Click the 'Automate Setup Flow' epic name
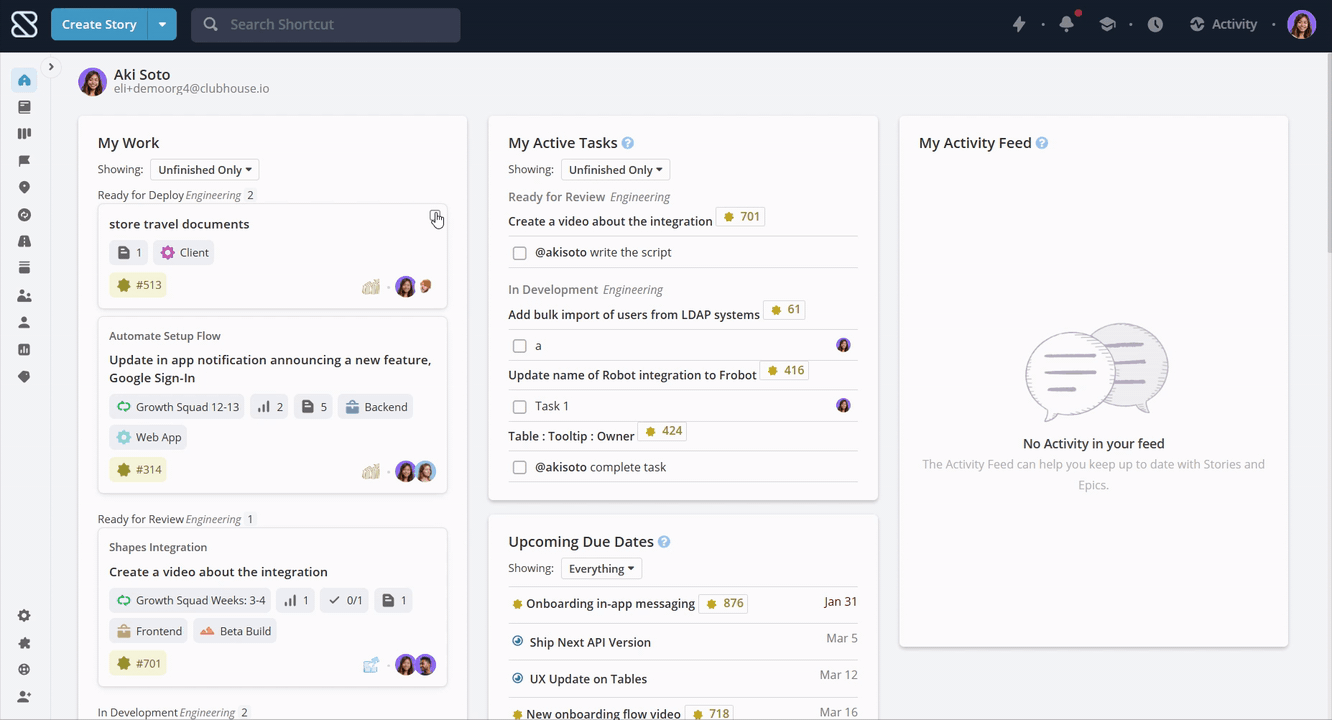 (x=165, y=336)
